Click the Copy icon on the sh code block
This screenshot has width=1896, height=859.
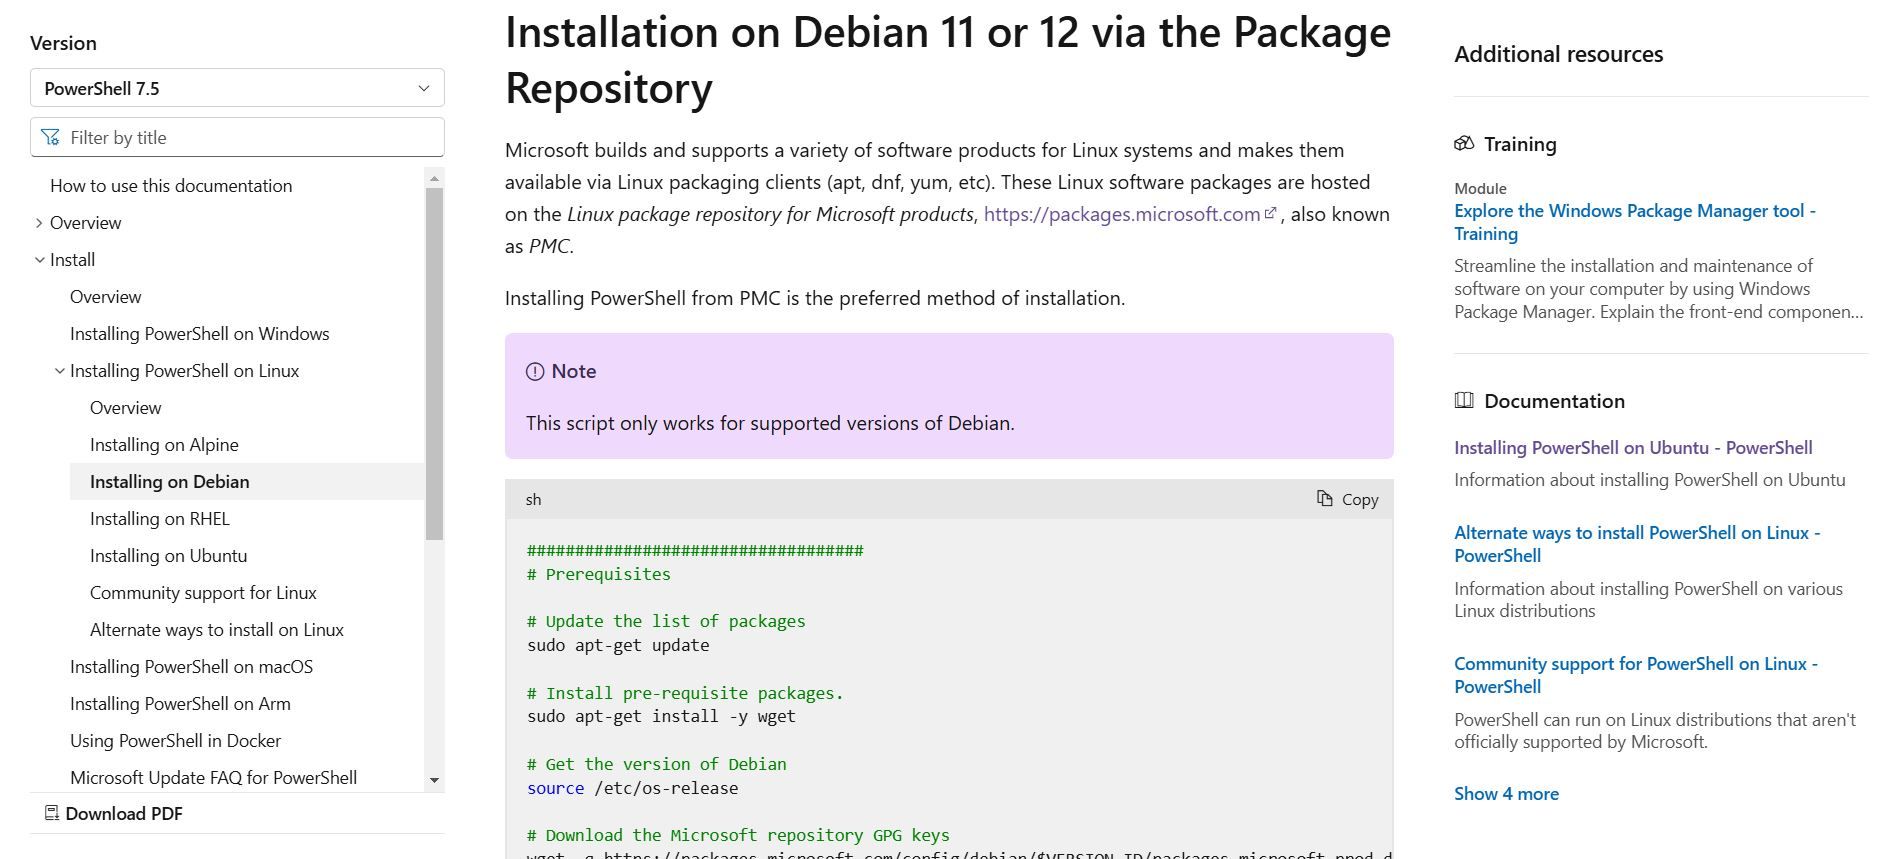(x=1325, y=498)
